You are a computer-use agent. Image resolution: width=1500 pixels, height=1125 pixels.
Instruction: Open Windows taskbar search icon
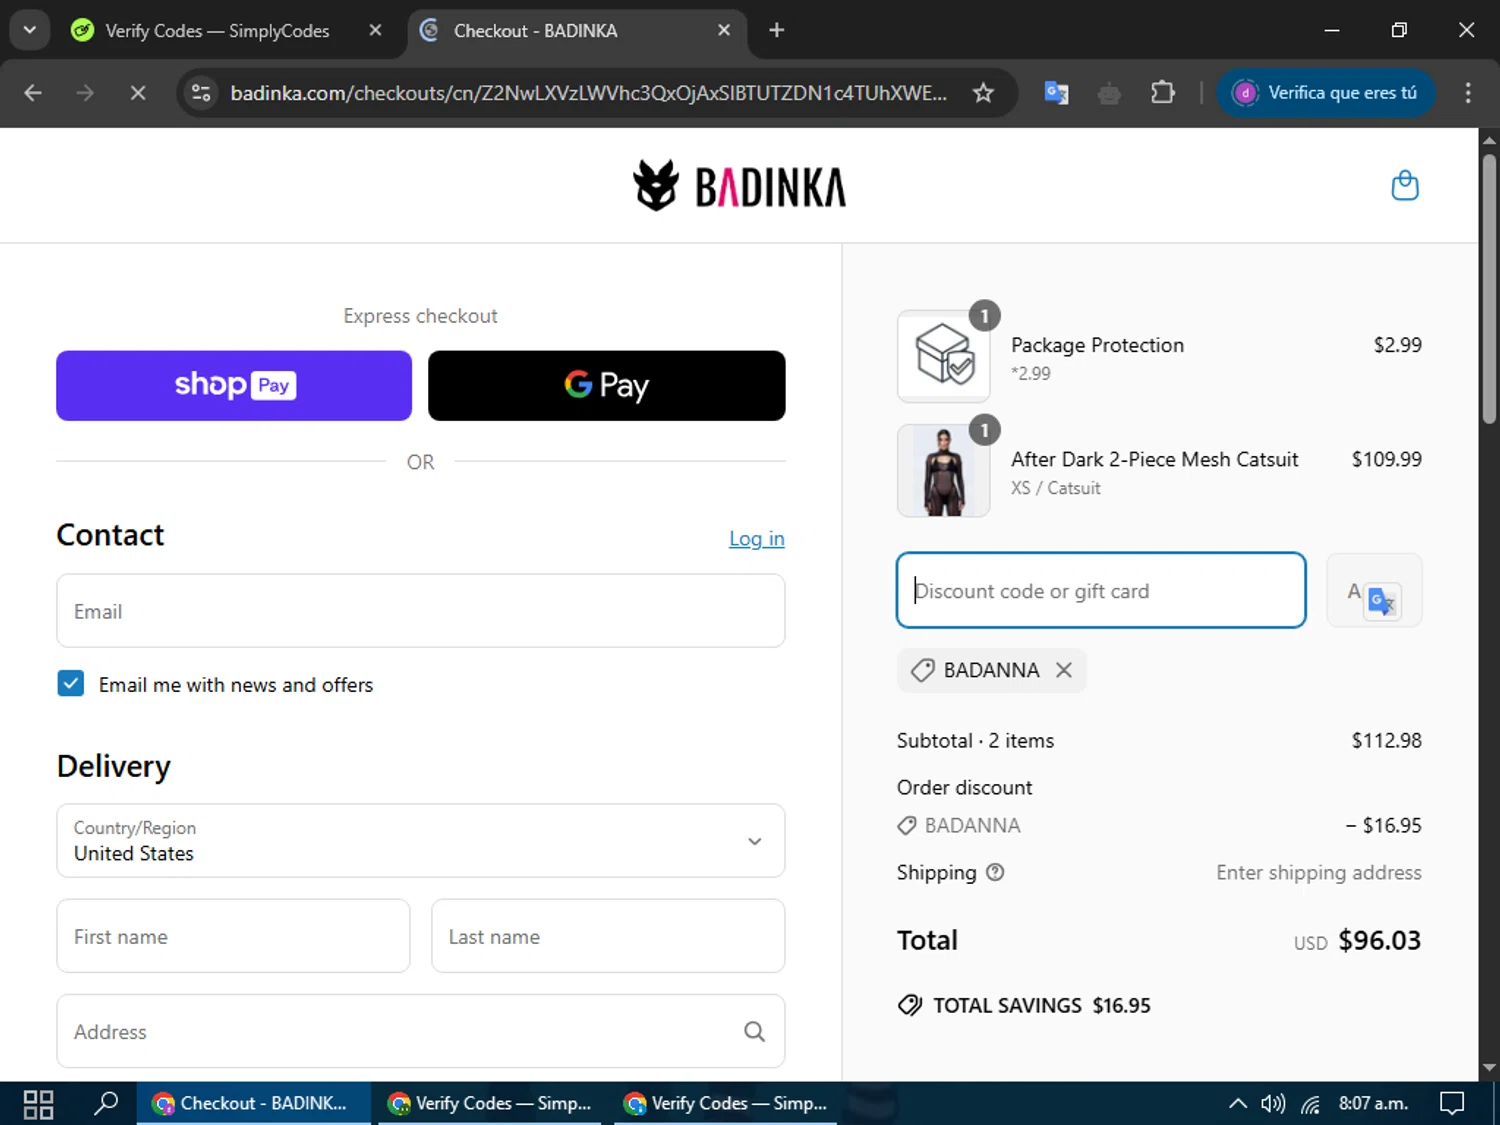click(x=106, y=1104)
